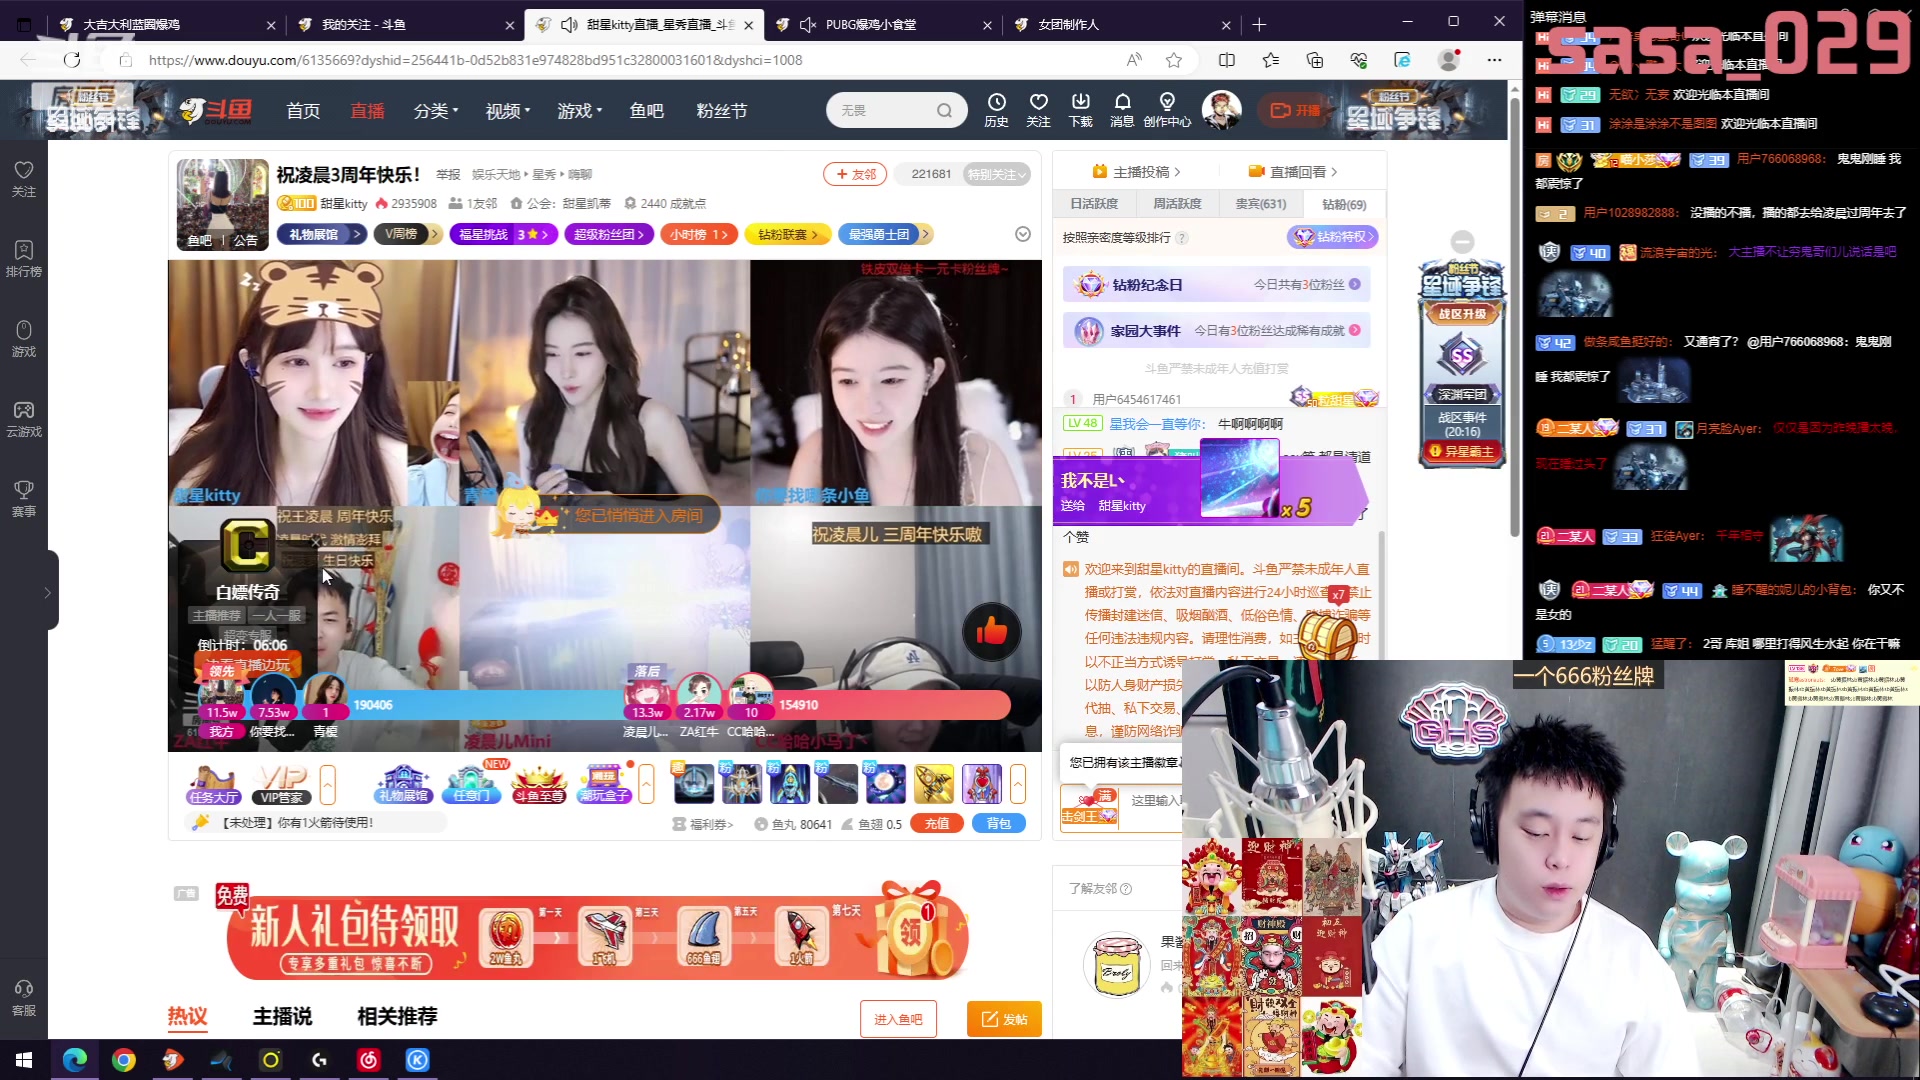Click the 发帖 post button
1920x1080 pixels.
click(x=1004, y=1019)
